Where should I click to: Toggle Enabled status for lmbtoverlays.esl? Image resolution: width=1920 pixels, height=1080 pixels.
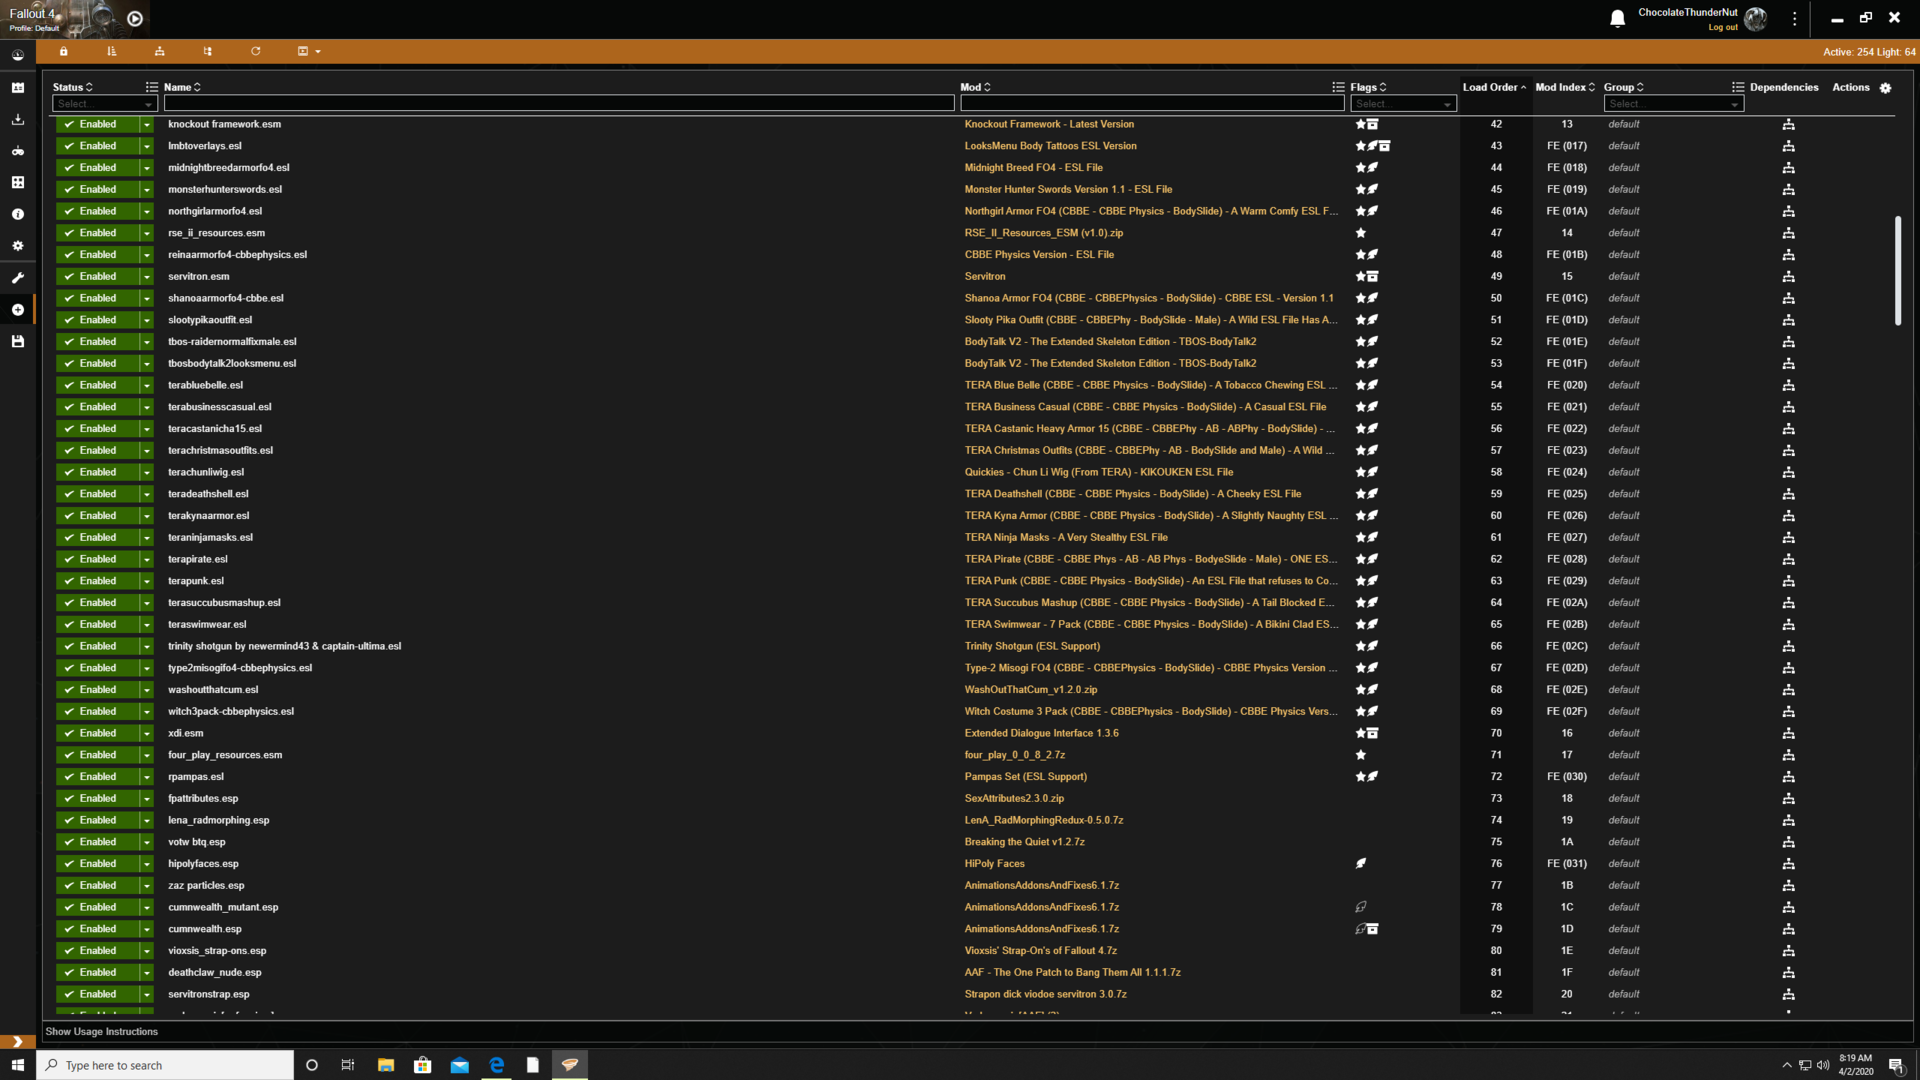coord(97,146)
